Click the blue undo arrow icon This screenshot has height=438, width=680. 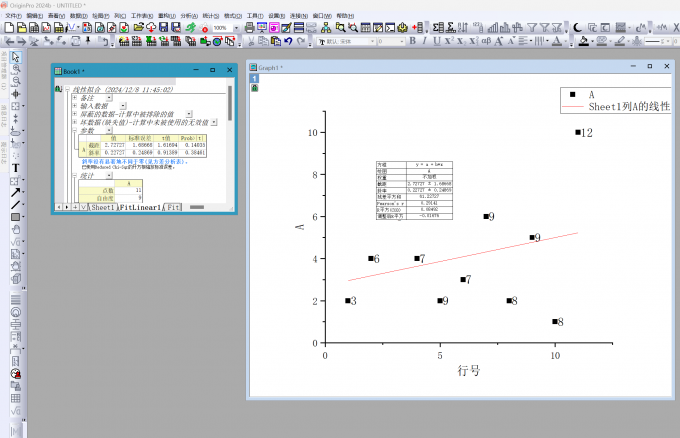tap(288, 41)
